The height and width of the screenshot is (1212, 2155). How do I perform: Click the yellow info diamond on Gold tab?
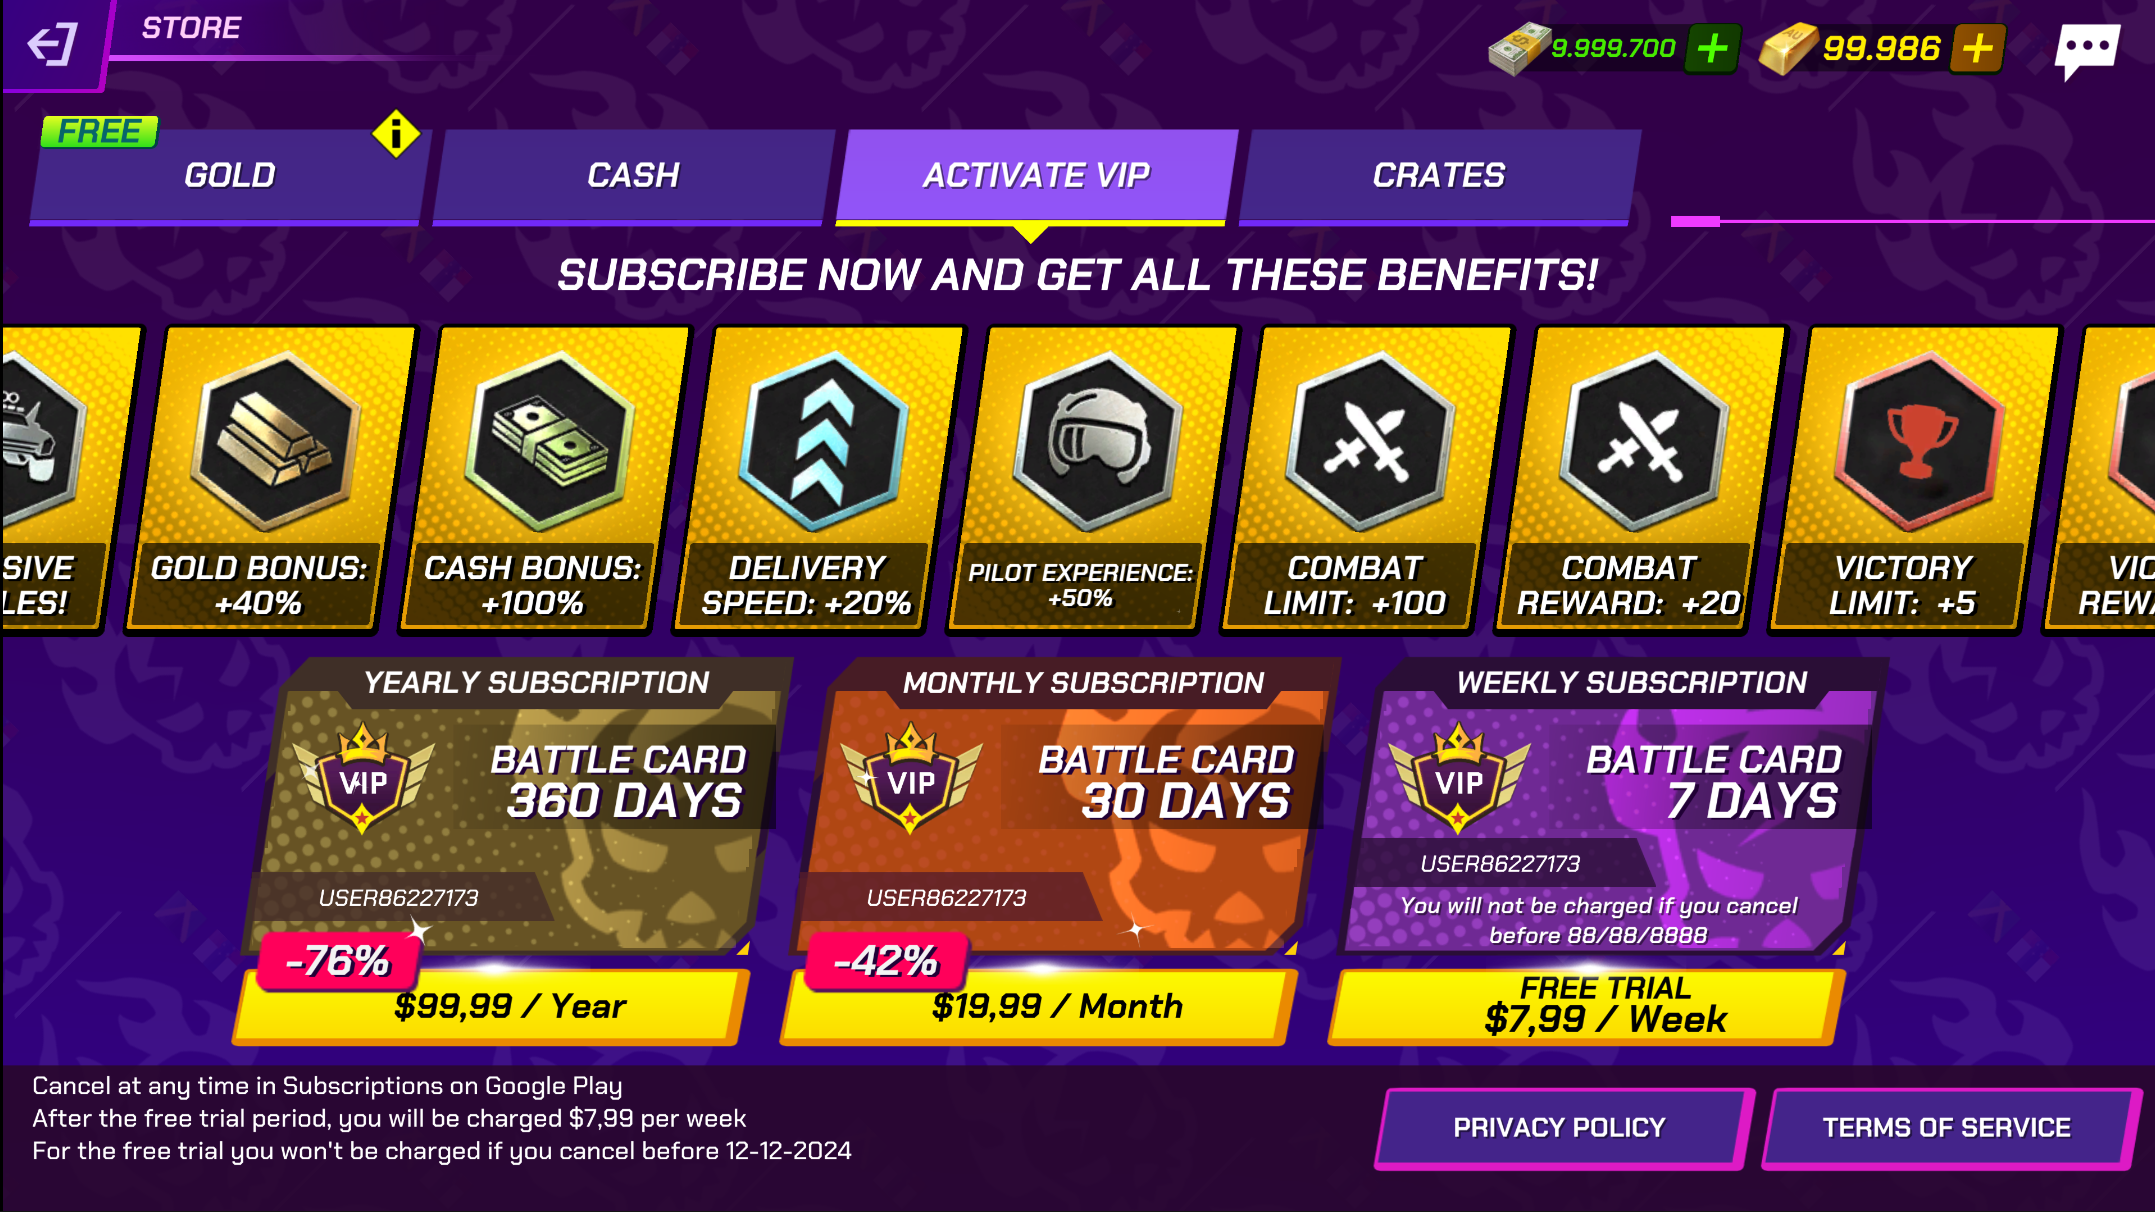pos(396,133)
